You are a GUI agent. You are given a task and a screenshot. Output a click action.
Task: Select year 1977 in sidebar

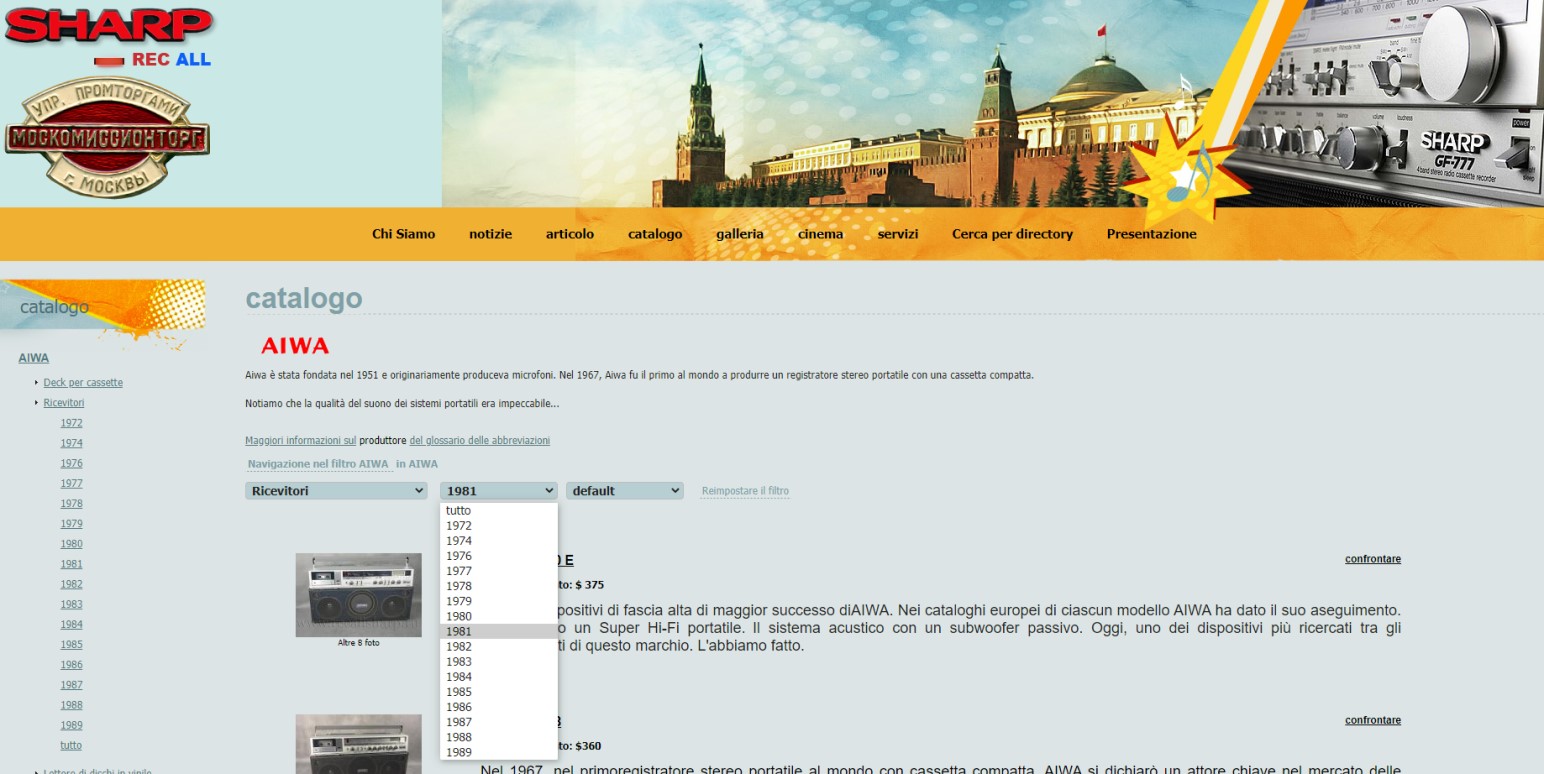pos(71,483)
